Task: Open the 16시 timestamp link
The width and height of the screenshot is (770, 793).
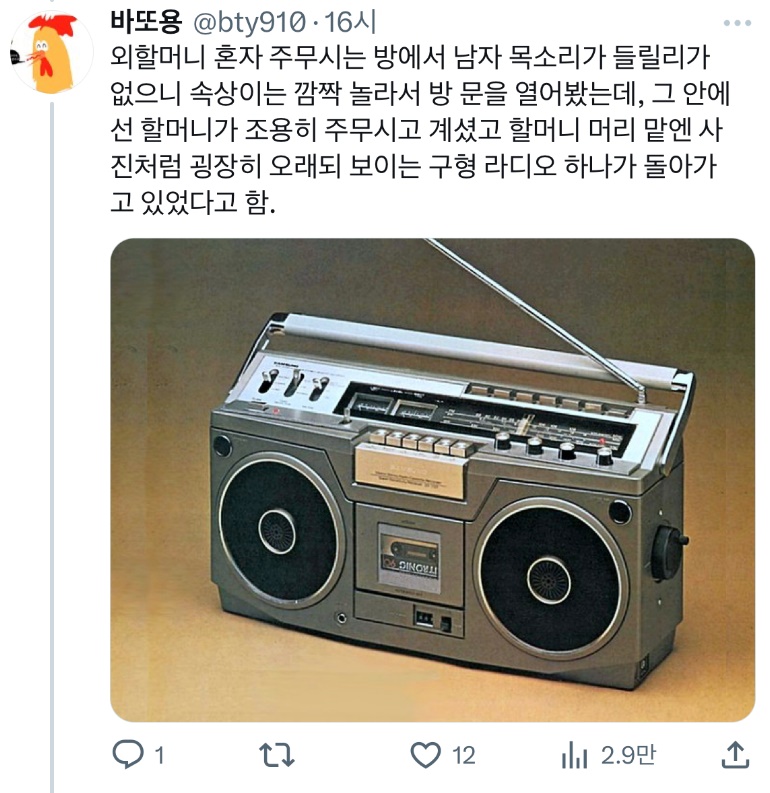Action: 350,22
